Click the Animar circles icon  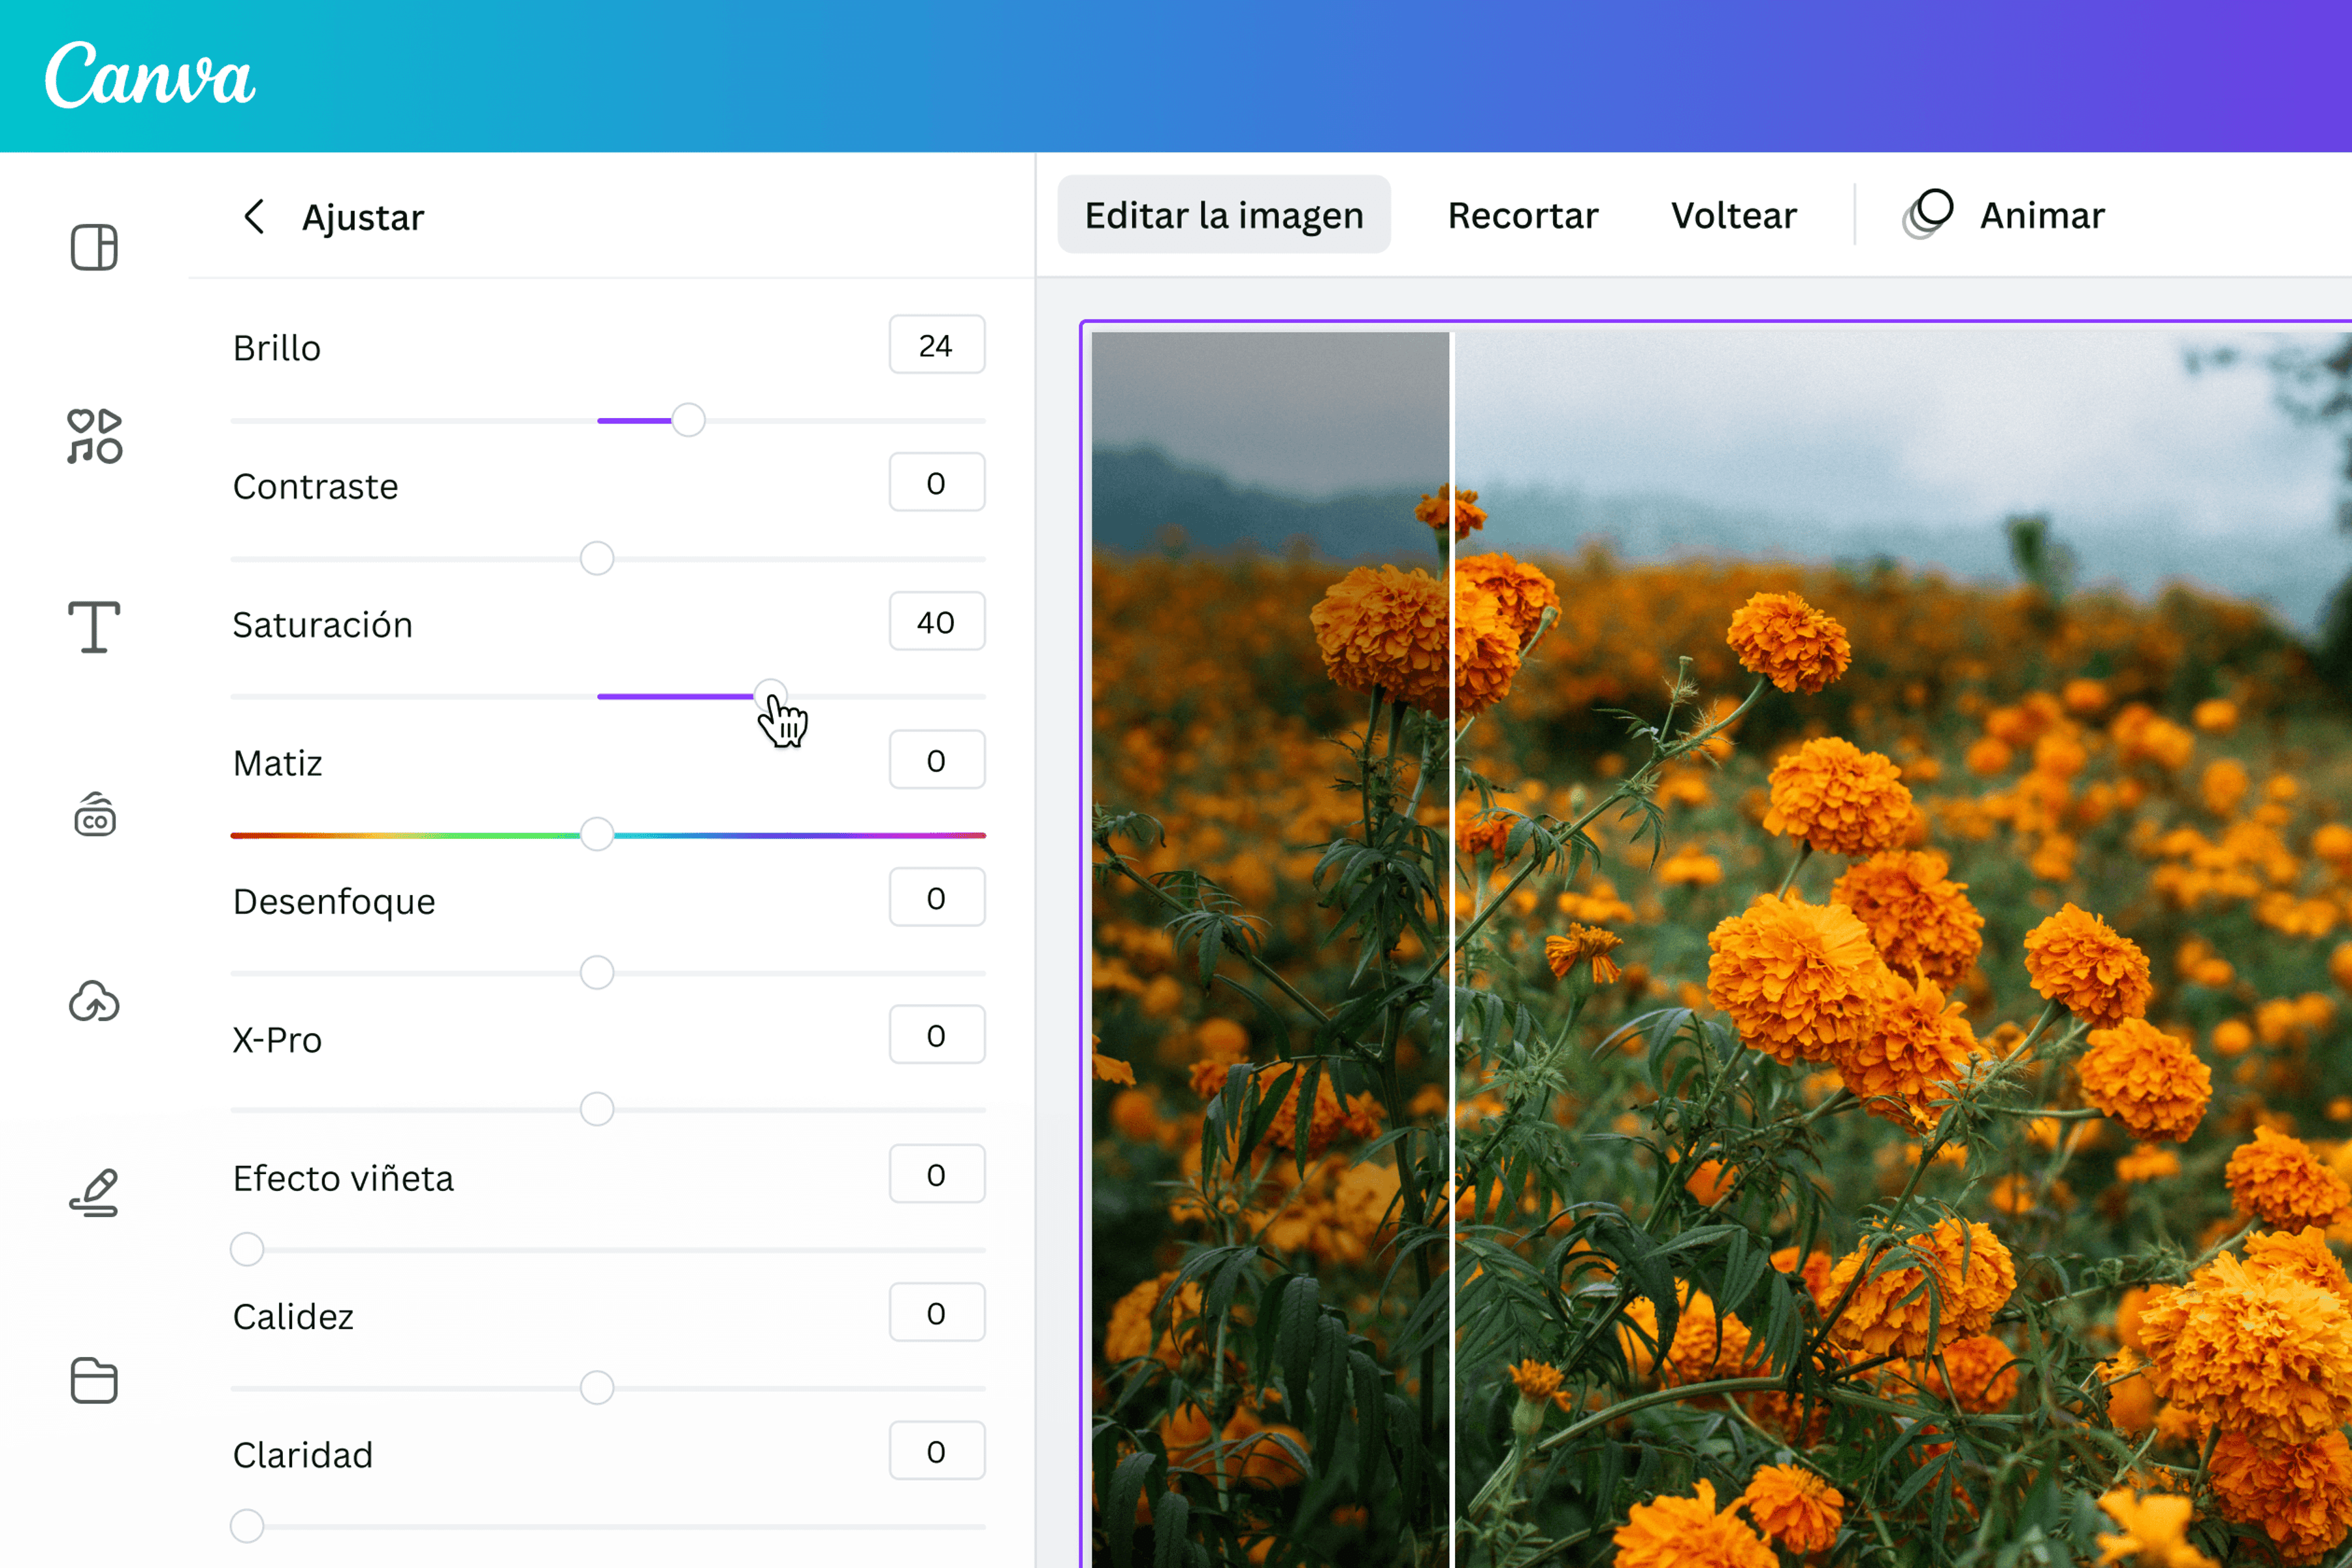(1927, 214)
